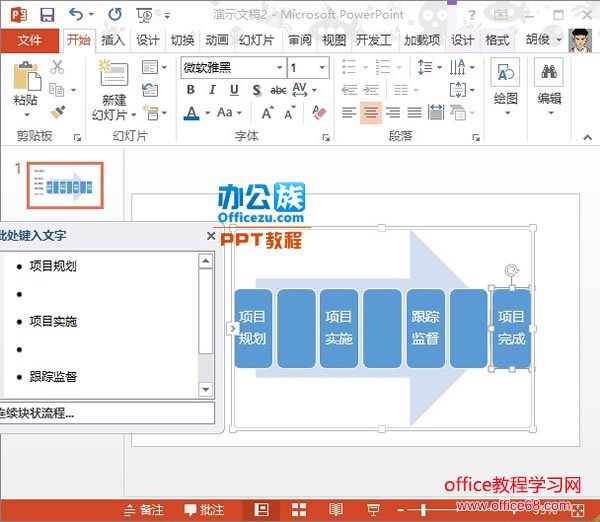The width and height of the screenshot is (600, 522).
Task: Close the SmartArt text pane
Action: tap(211, 236)
